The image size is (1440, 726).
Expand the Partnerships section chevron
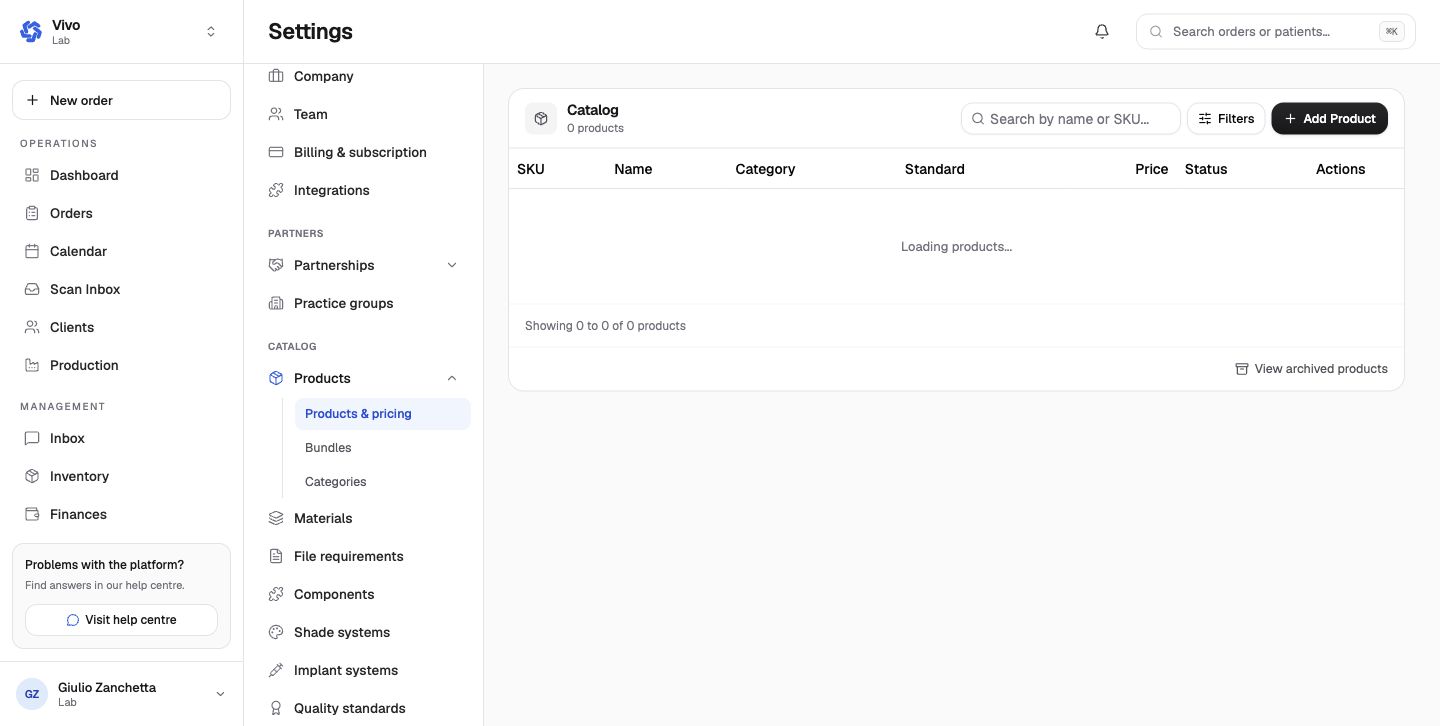[x=452, y=265]
